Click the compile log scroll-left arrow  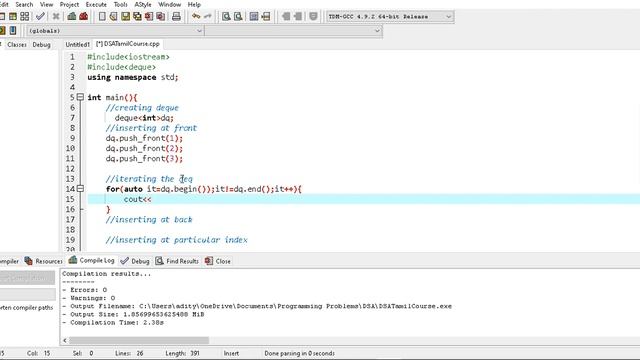click(x=65, y=340)
